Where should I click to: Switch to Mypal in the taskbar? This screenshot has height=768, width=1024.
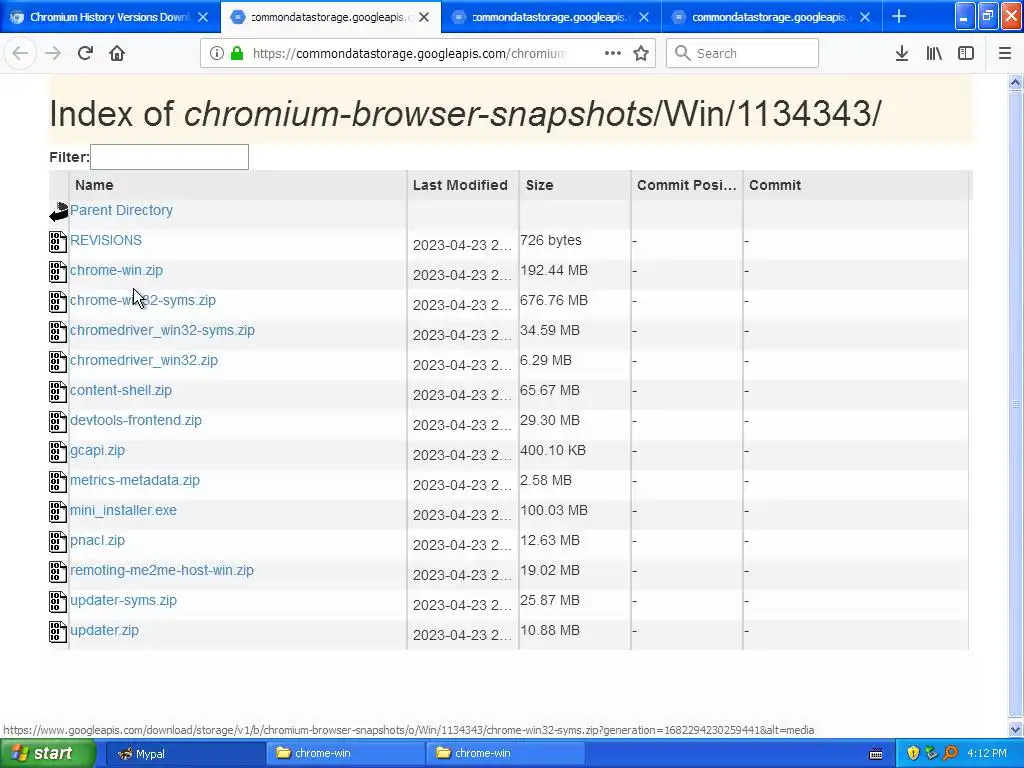coord(184,753)
